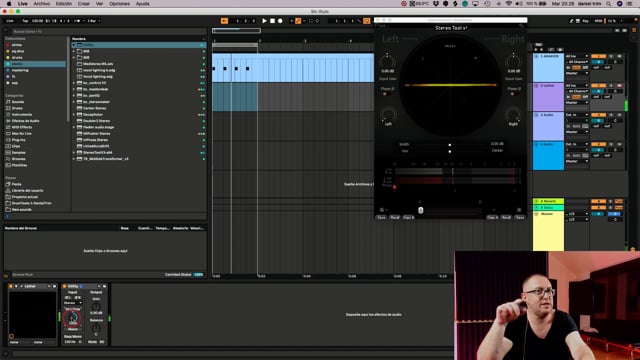This screenshot has width=640, height=360.
Task: Open the MIDI Effects category
Action: 22,127
